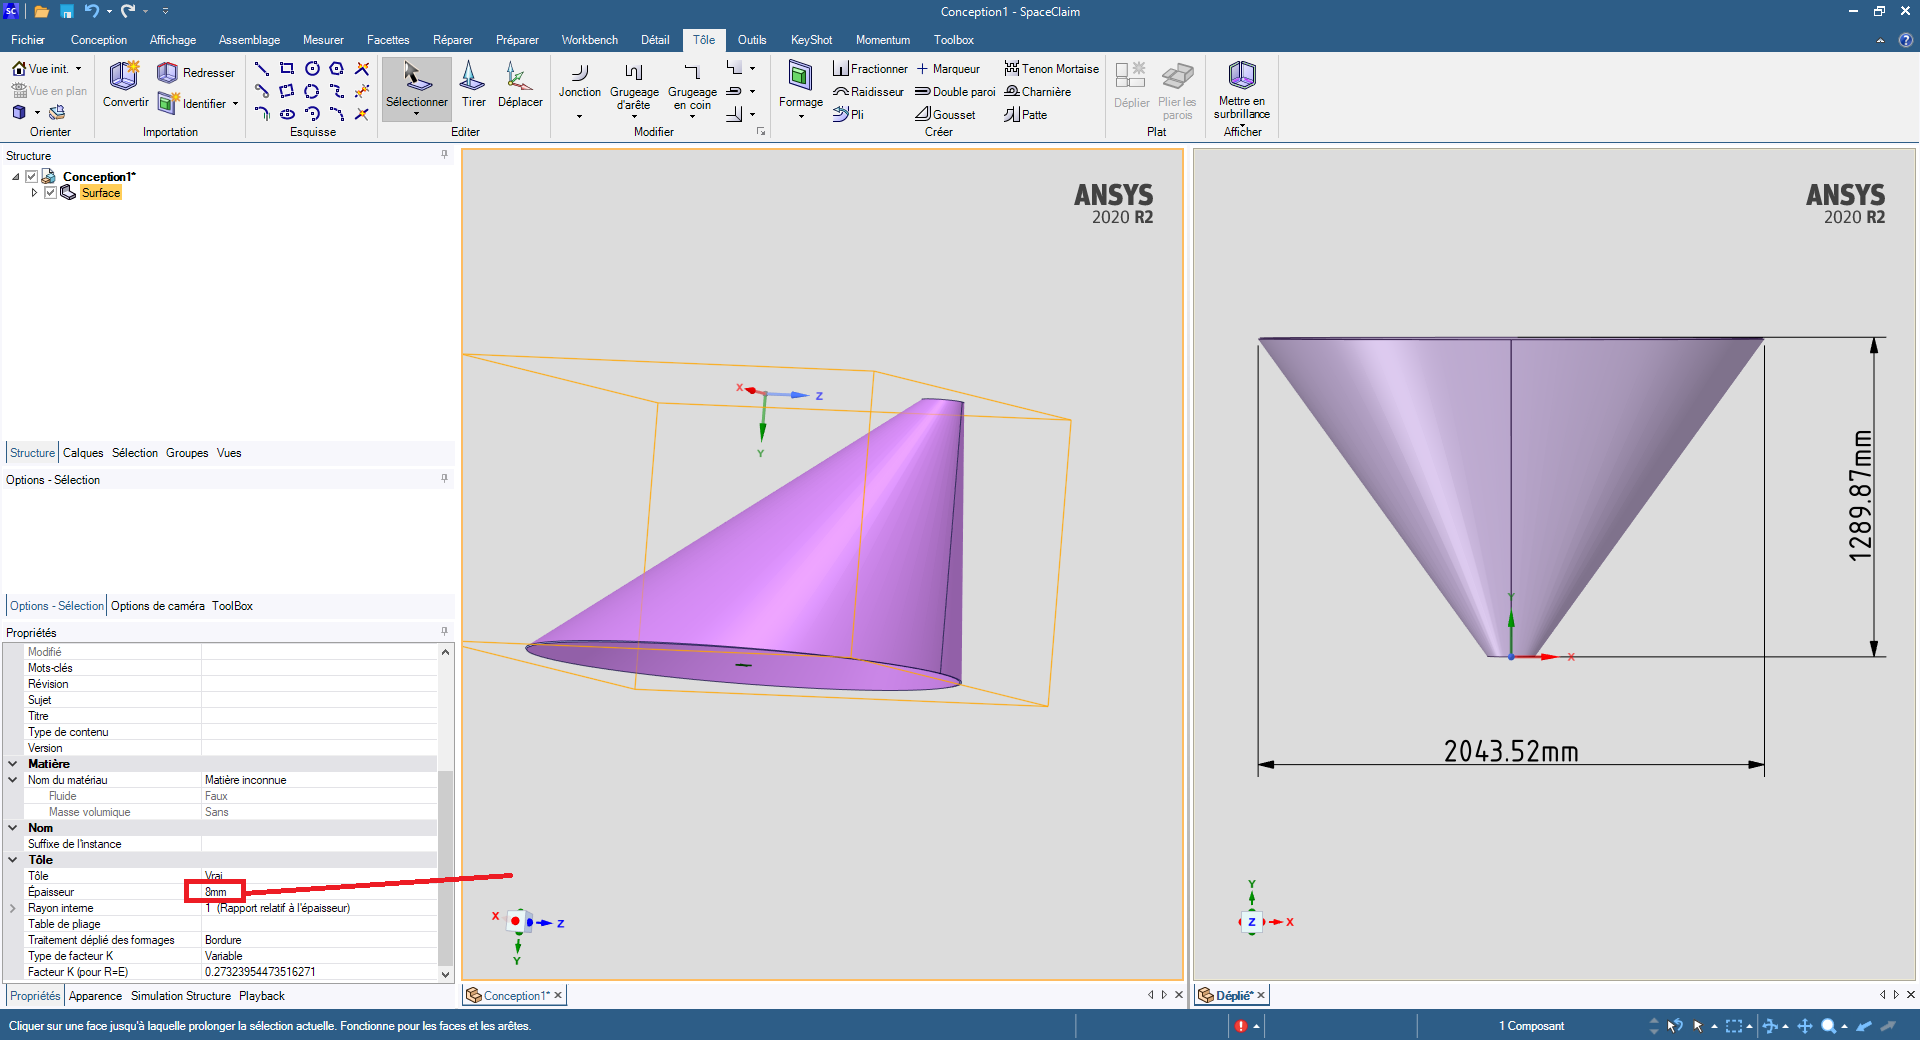Select Grugeage d'arête tool
Screen dimensions: 1920x1040
click(634, 85)
